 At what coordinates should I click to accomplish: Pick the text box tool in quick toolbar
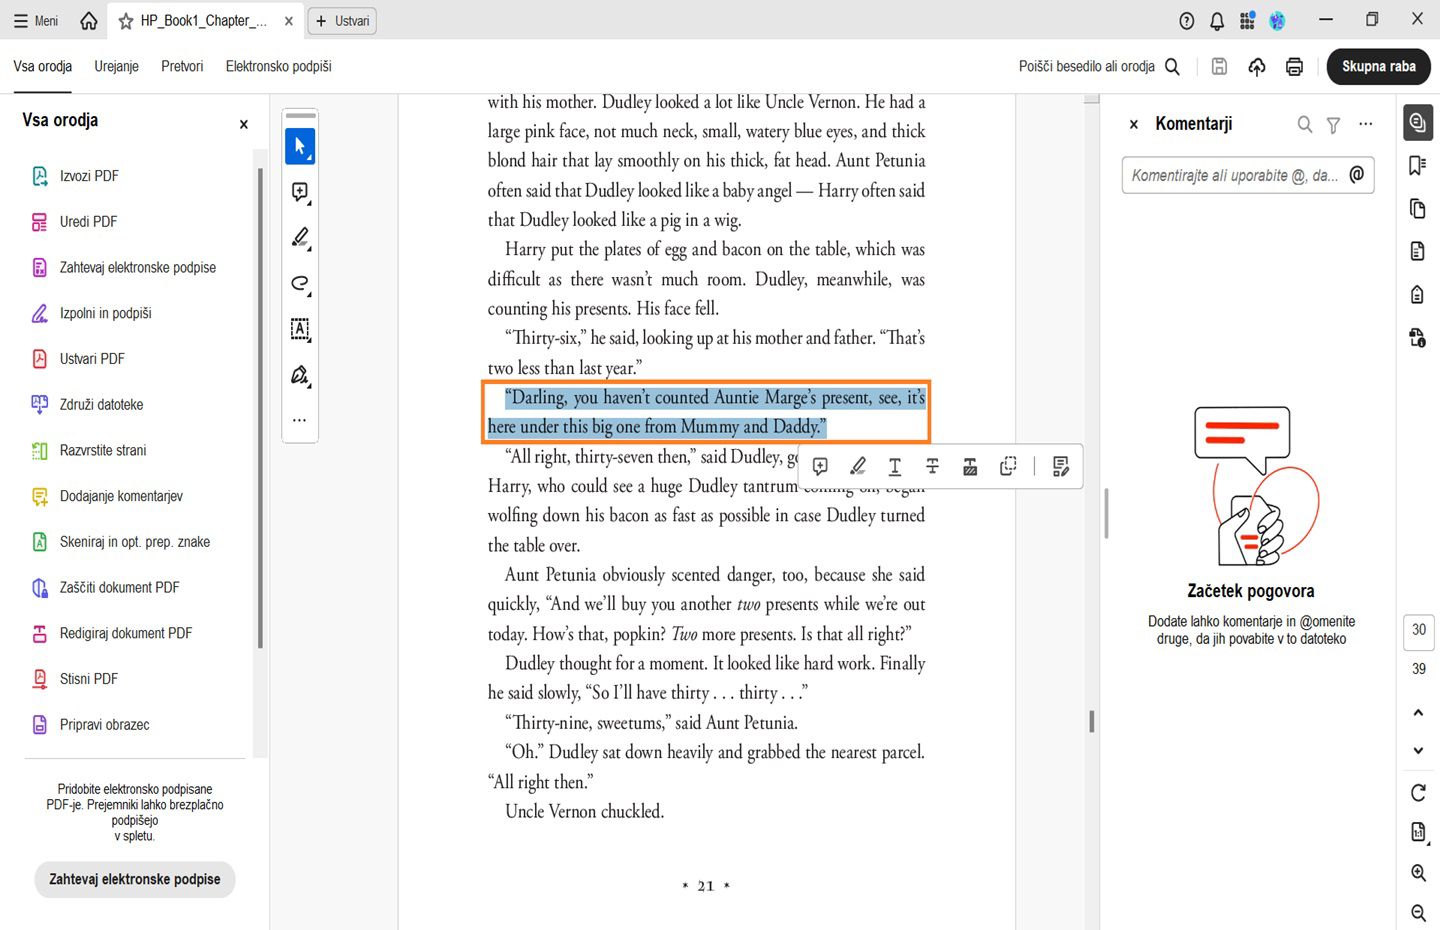pyautogui.click(x=300, y=329)
